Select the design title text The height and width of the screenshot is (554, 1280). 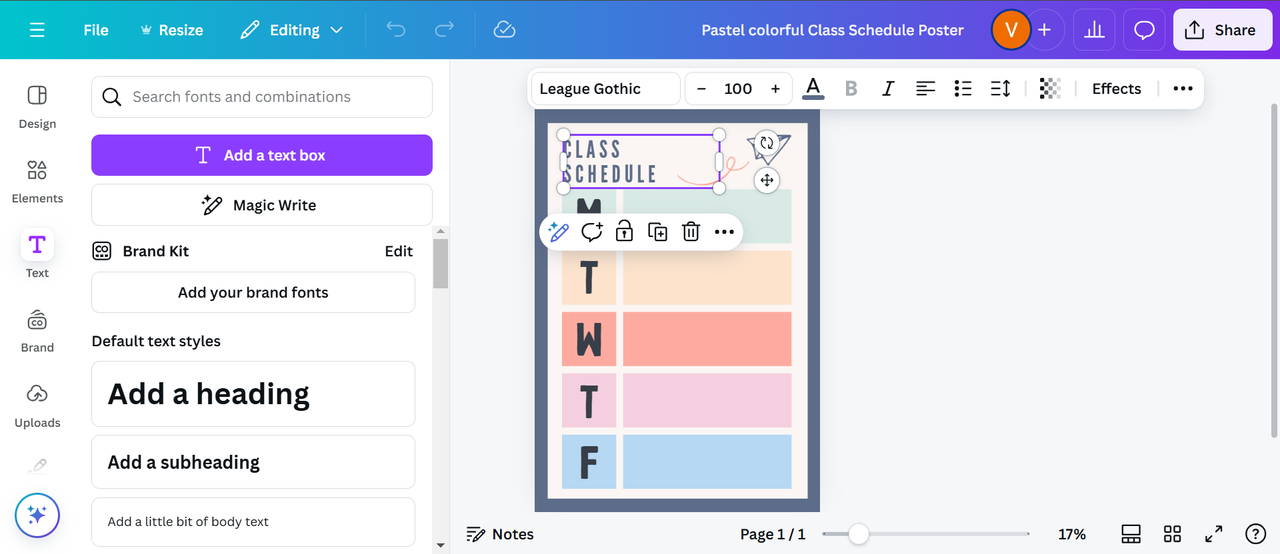(833, 30)
